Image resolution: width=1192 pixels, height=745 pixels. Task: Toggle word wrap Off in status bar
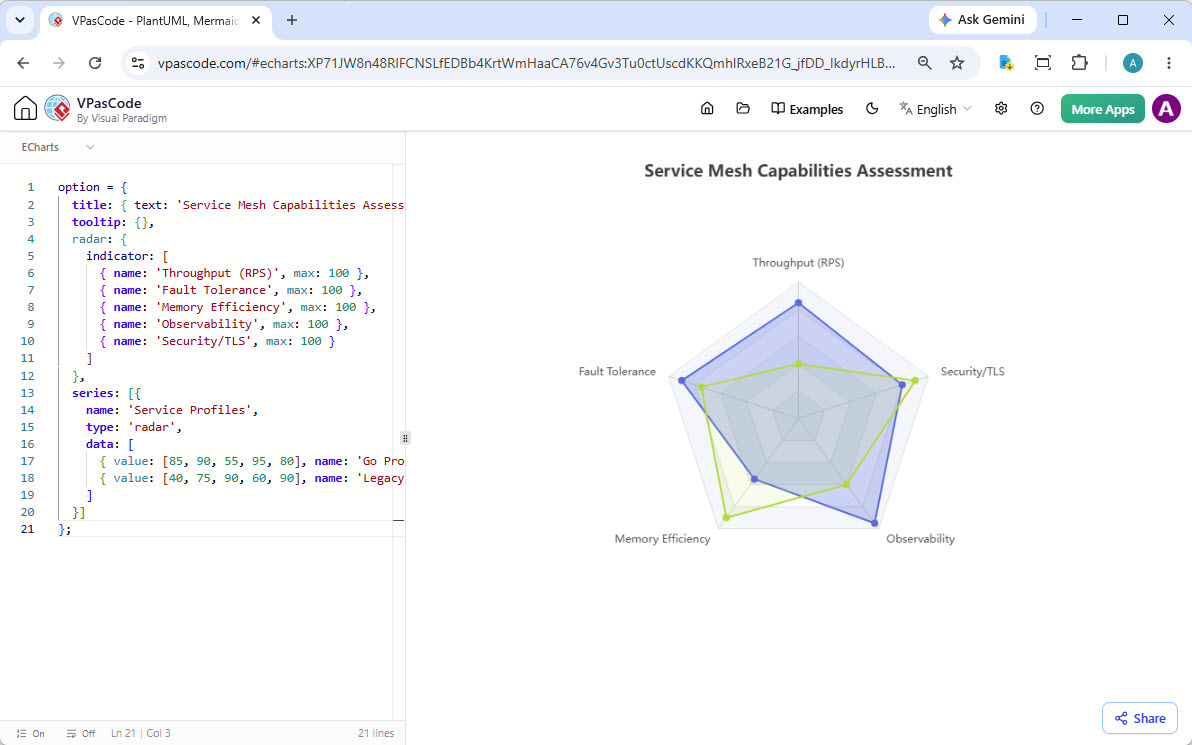(81, 734)
